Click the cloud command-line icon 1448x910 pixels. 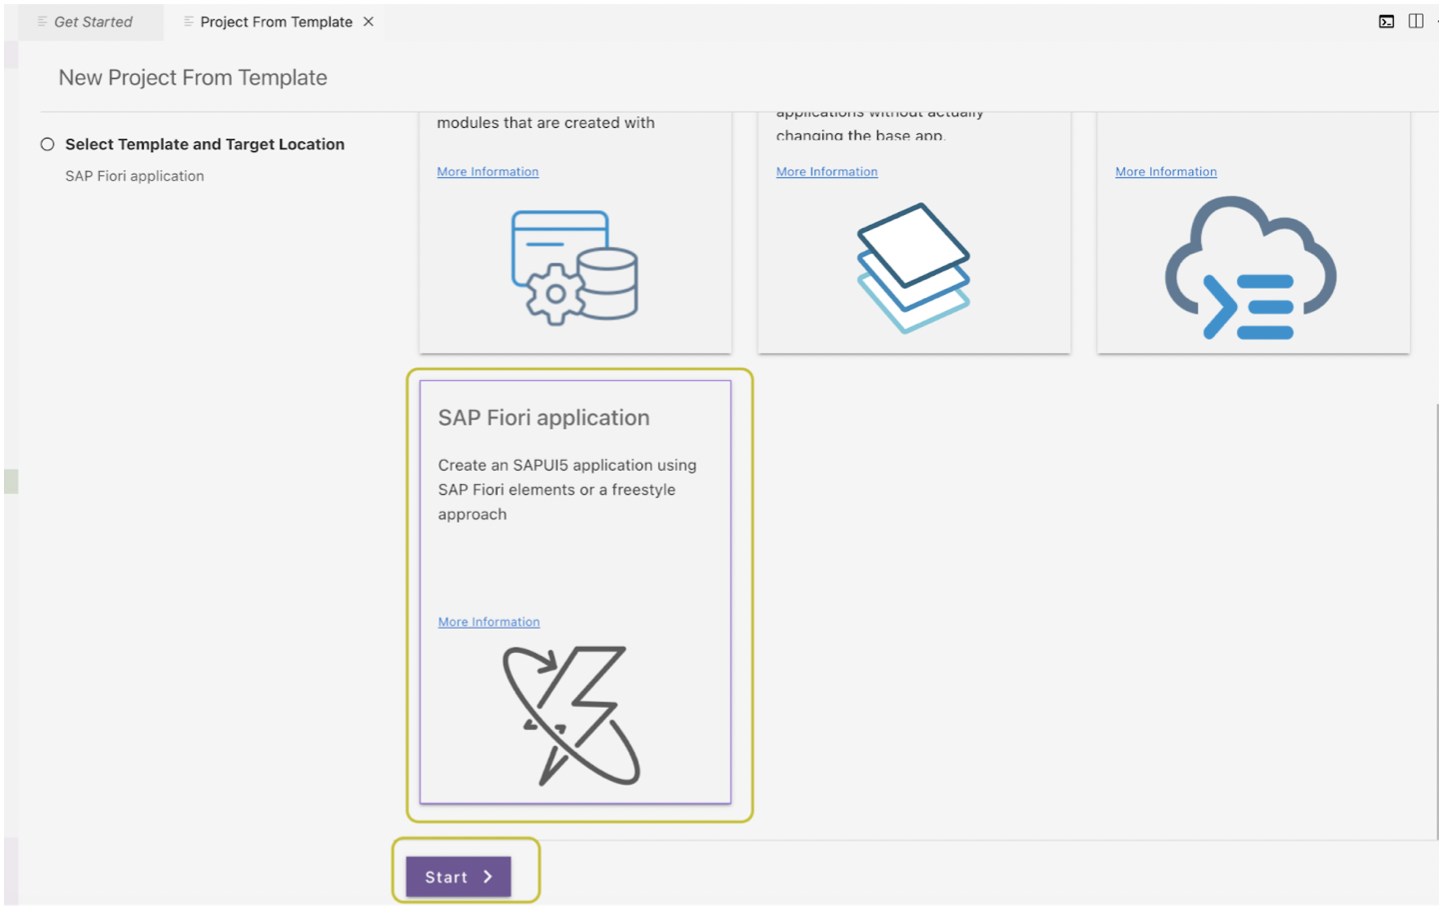pos(1250,268)
